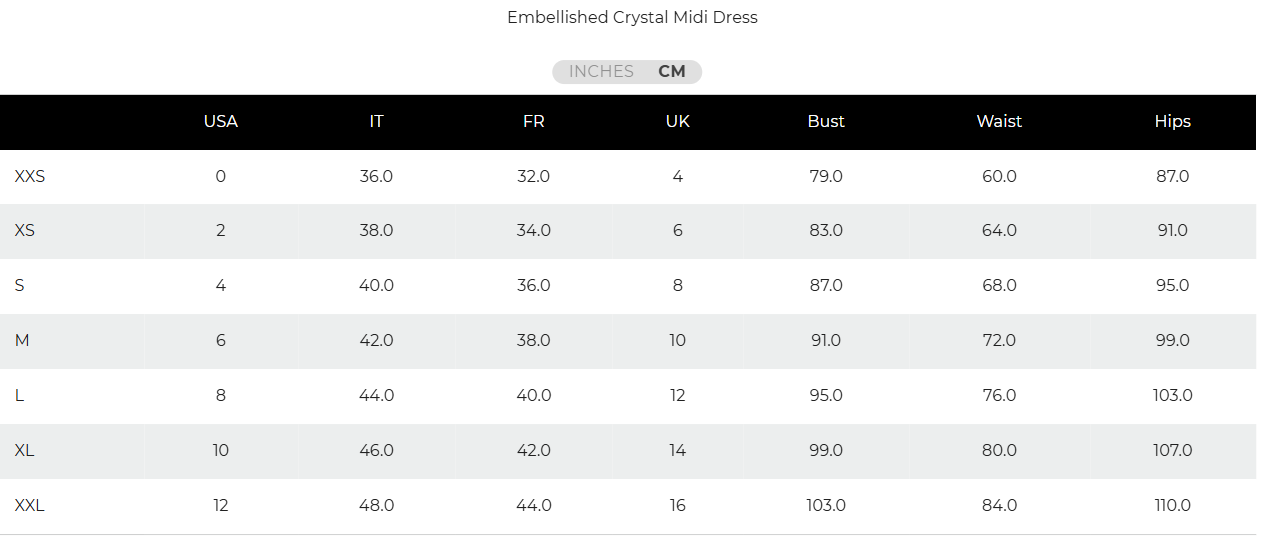Screen dimensions: 1263x538
Task: Click the 110.0 hips value for XXL
Action: pyautogui.click(x=1172, y=505)
